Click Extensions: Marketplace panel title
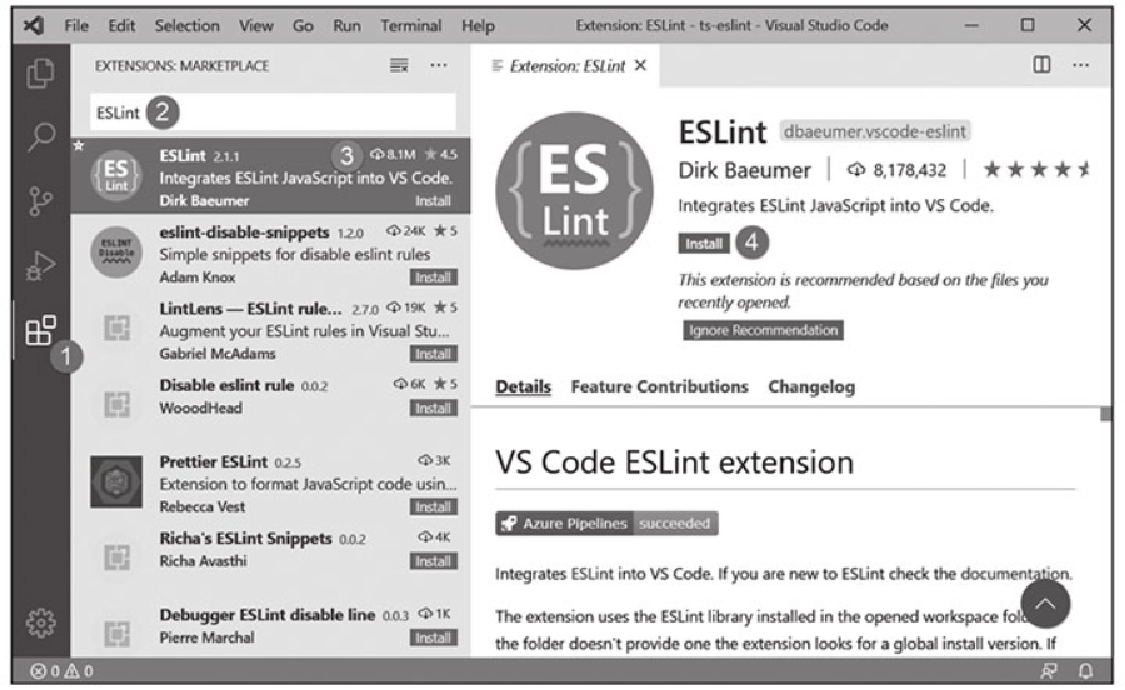The image size is (1125, 690). [x=182, y=66]
